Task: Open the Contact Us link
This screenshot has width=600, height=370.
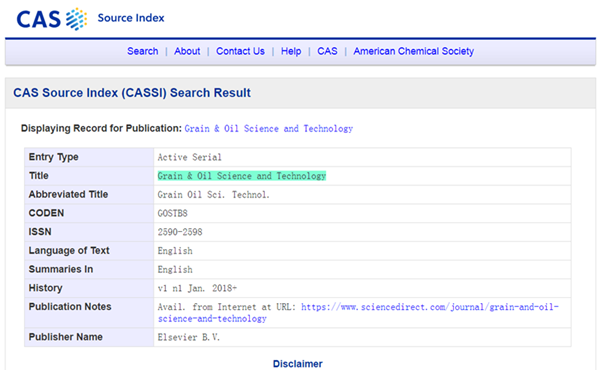Action: click(240, 51)
